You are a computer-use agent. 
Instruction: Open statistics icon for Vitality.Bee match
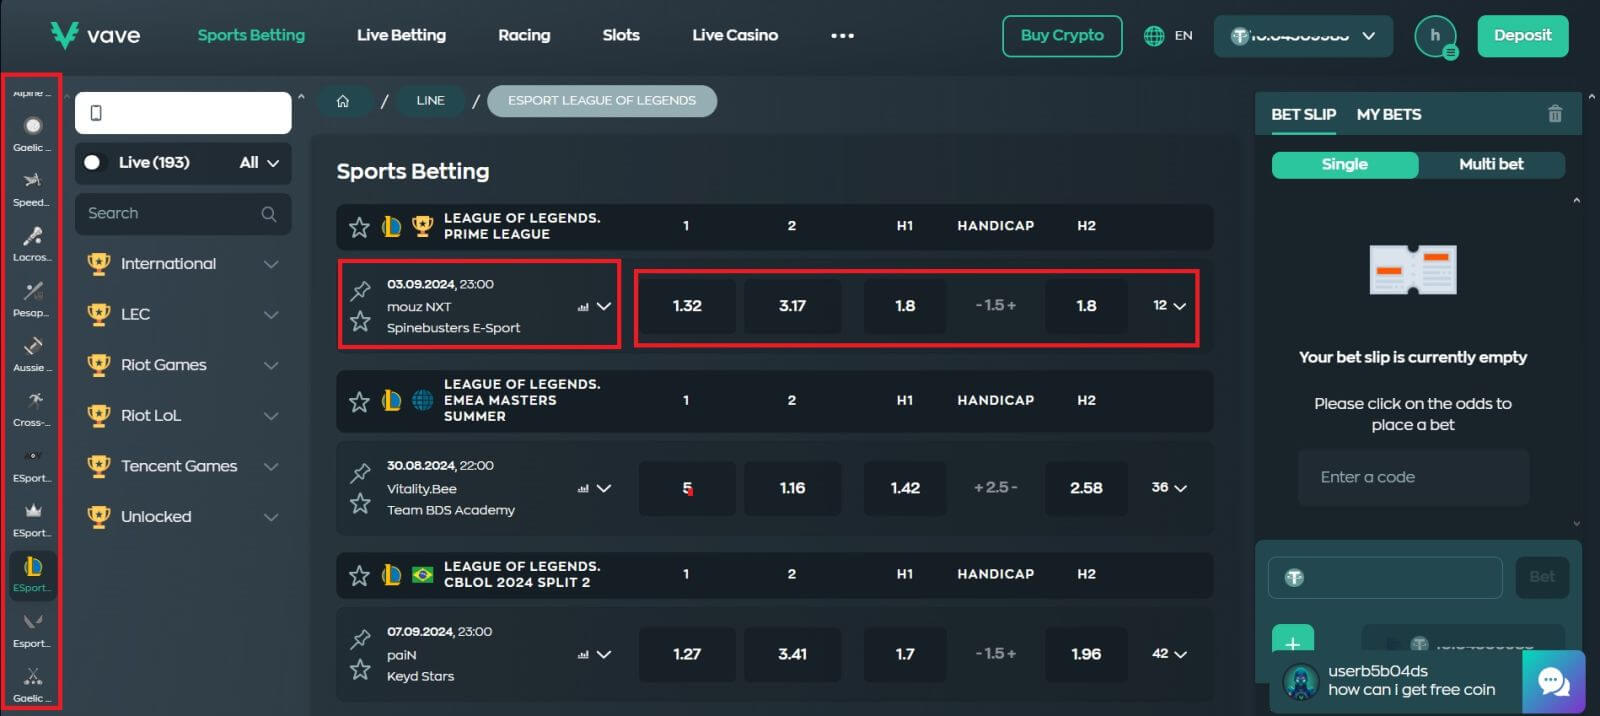(x=583, y=489)
